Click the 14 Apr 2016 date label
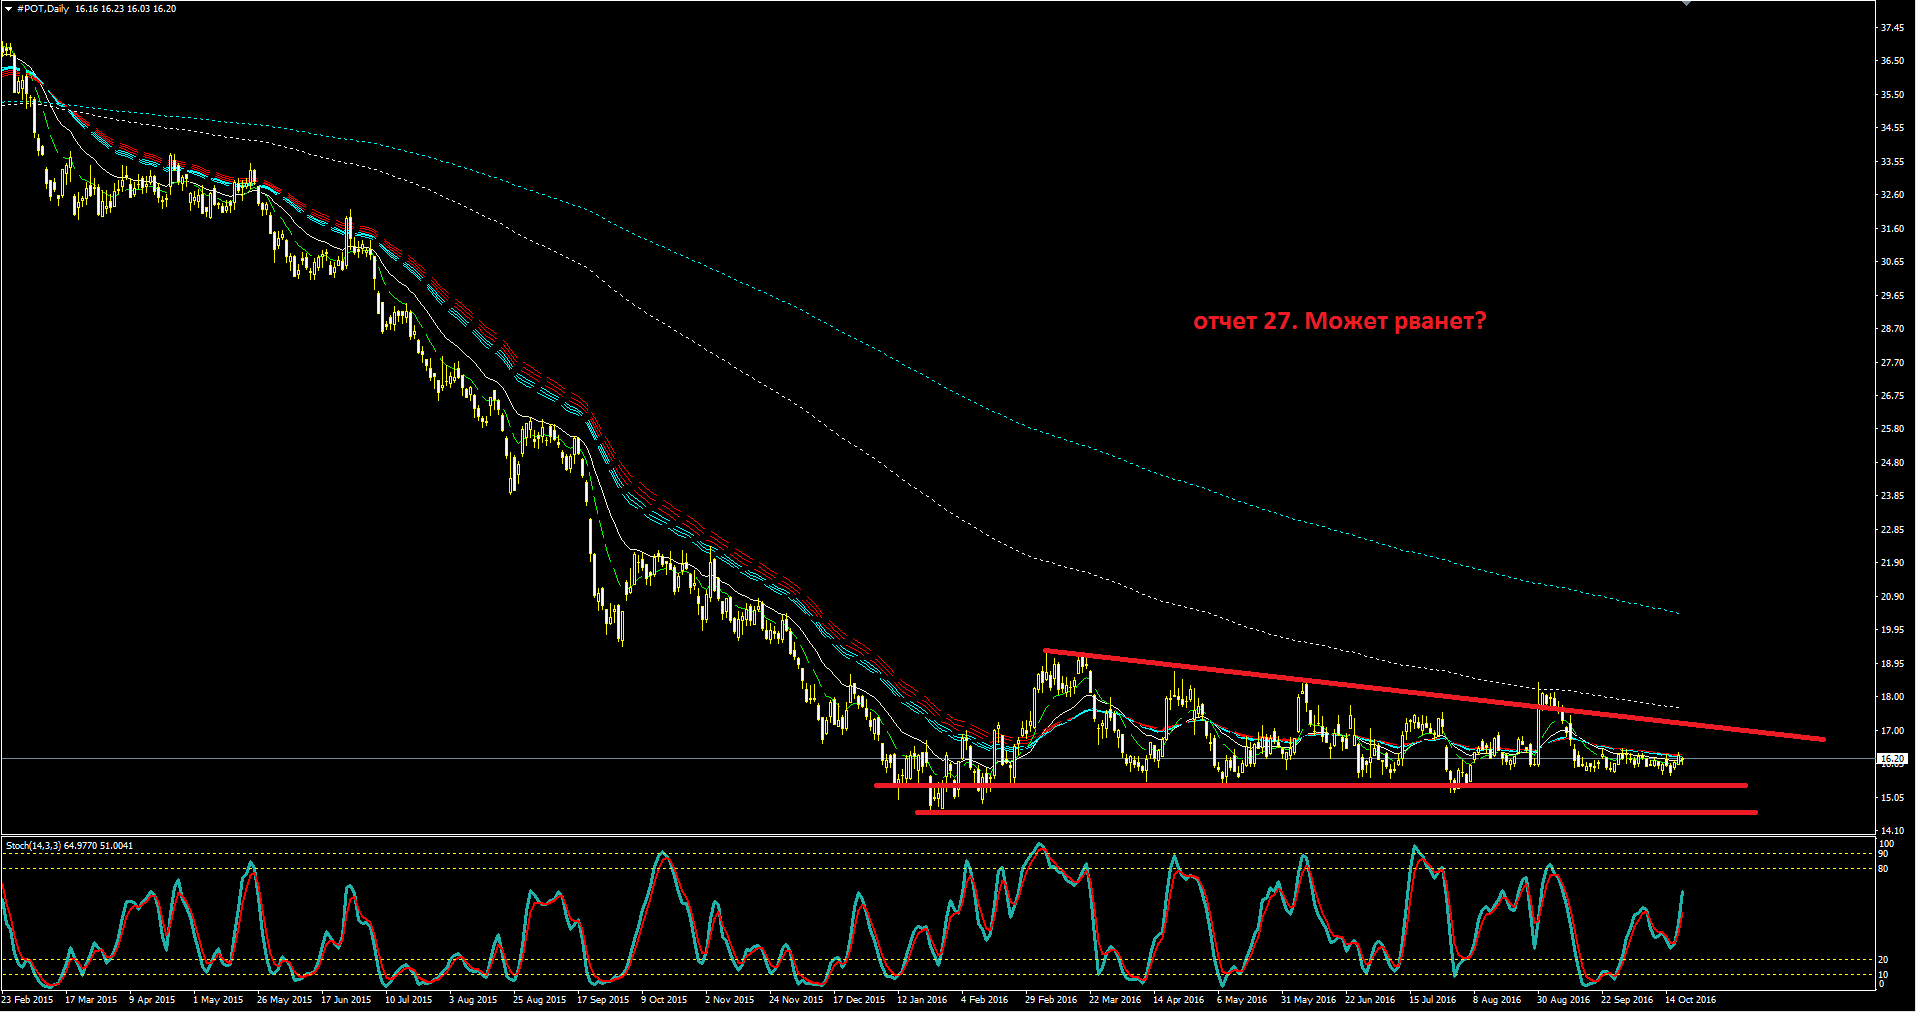Screen dimensions: 1917x1013 click(x=1178, y=1000)
